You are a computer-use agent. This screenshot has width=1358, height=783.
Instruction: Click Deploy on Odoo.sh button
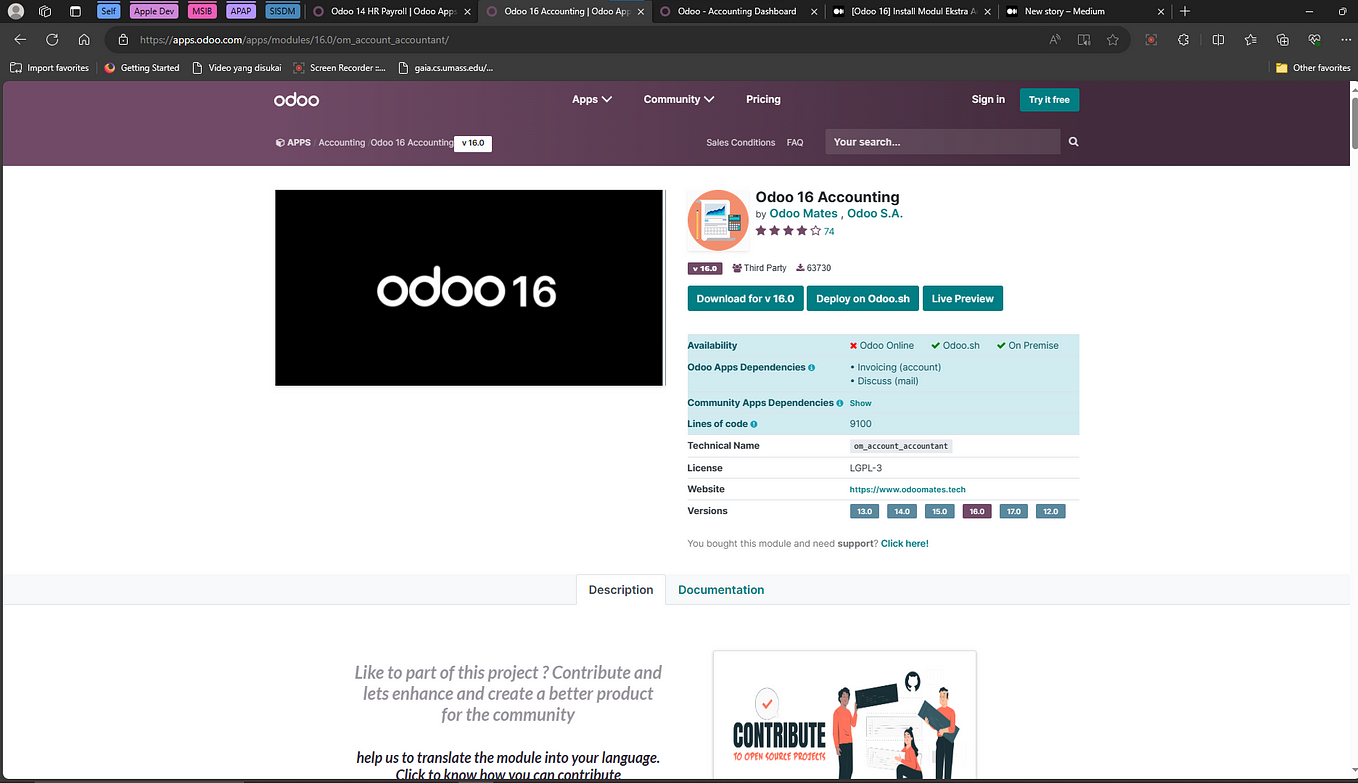point(863,298)
